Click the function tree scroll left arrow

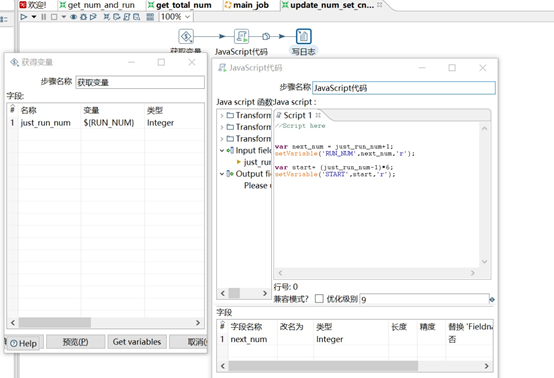point(223,293)
